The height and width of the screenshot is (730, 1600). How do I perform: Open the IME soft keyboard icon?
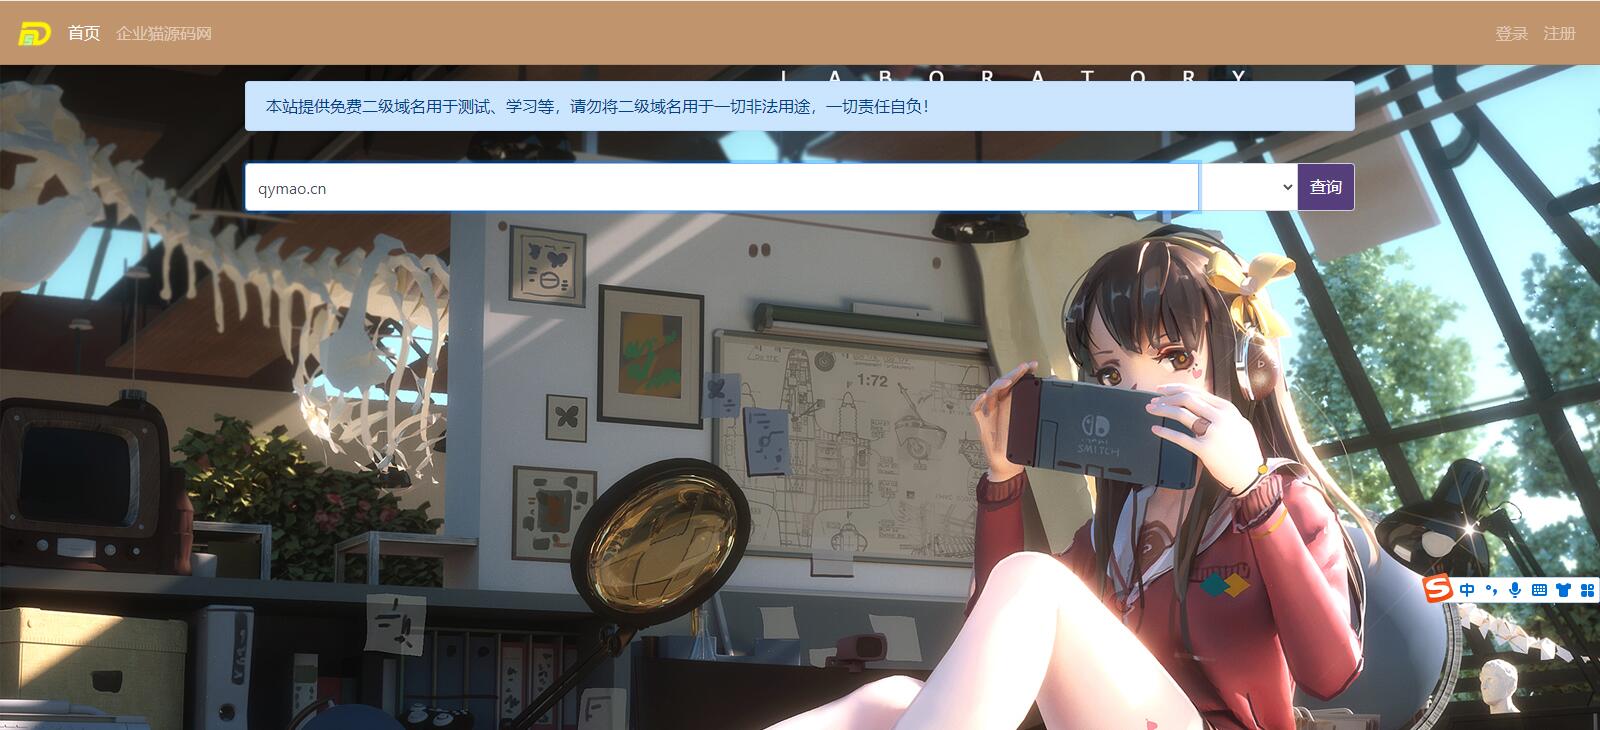click(1539, 590)
